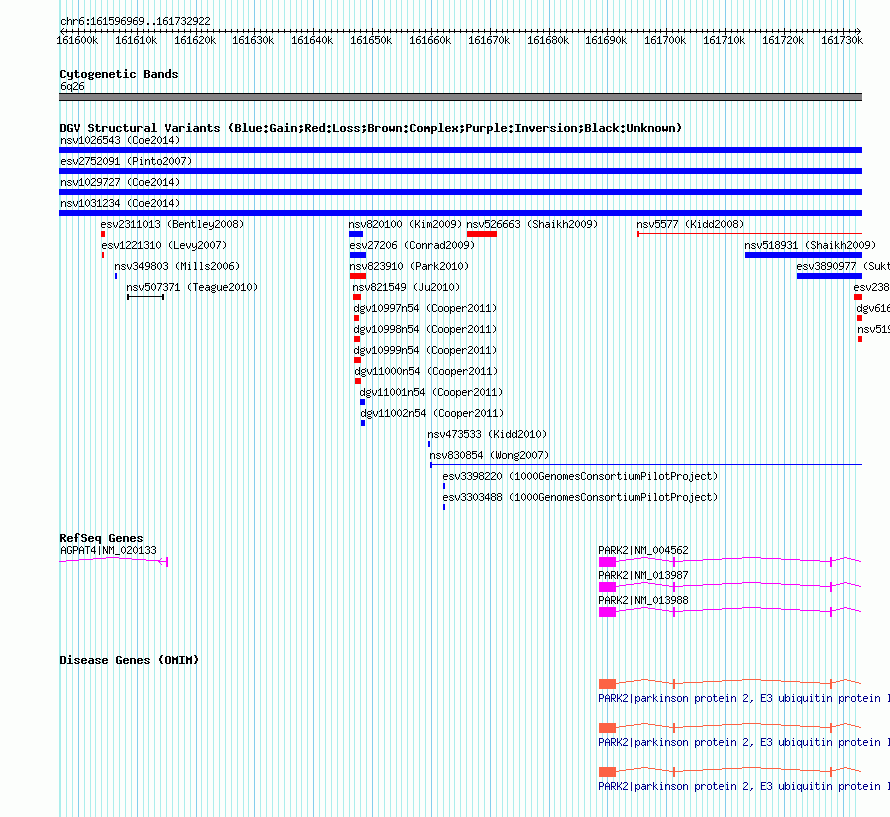Image resolution: width=890 pixels, height=817 pixels.
Task: Click esv3303488 1000GenomesConsortiumPilotProject label
Action: tap(580, 497)
